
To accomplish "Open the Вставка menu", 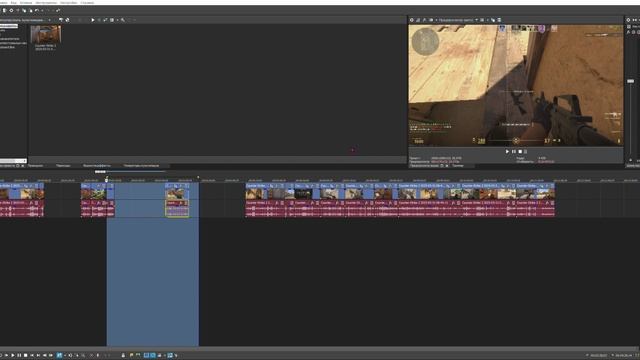I will point(26,2).
